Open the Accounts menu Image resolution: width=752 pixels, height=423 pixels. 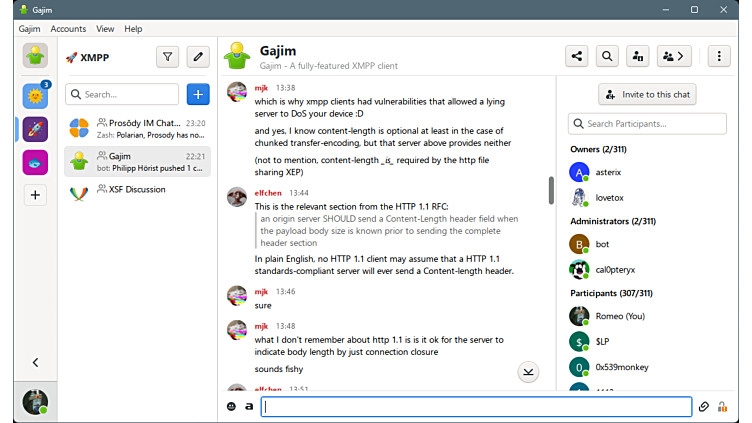point(68,29)
